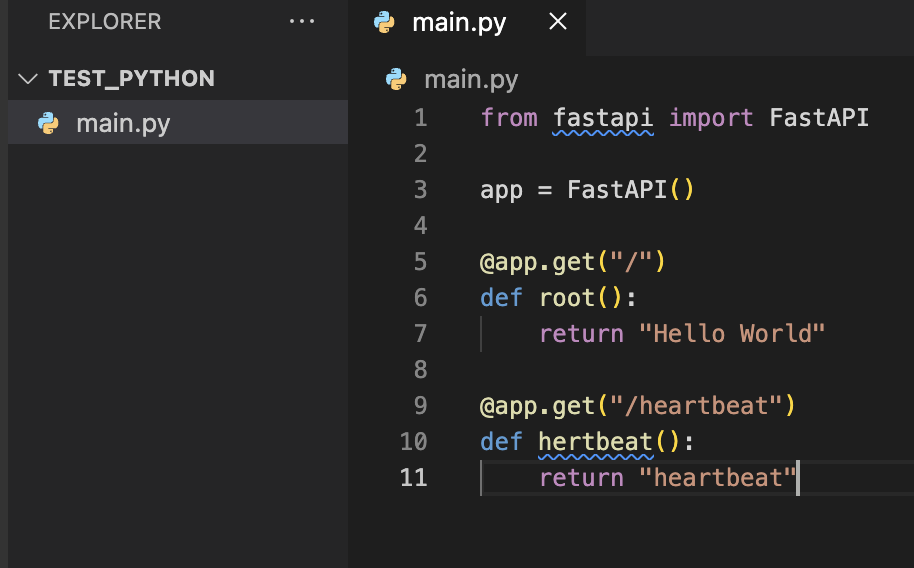
Task: Click line number 10 in the gutter
Action: pos(414,441)
